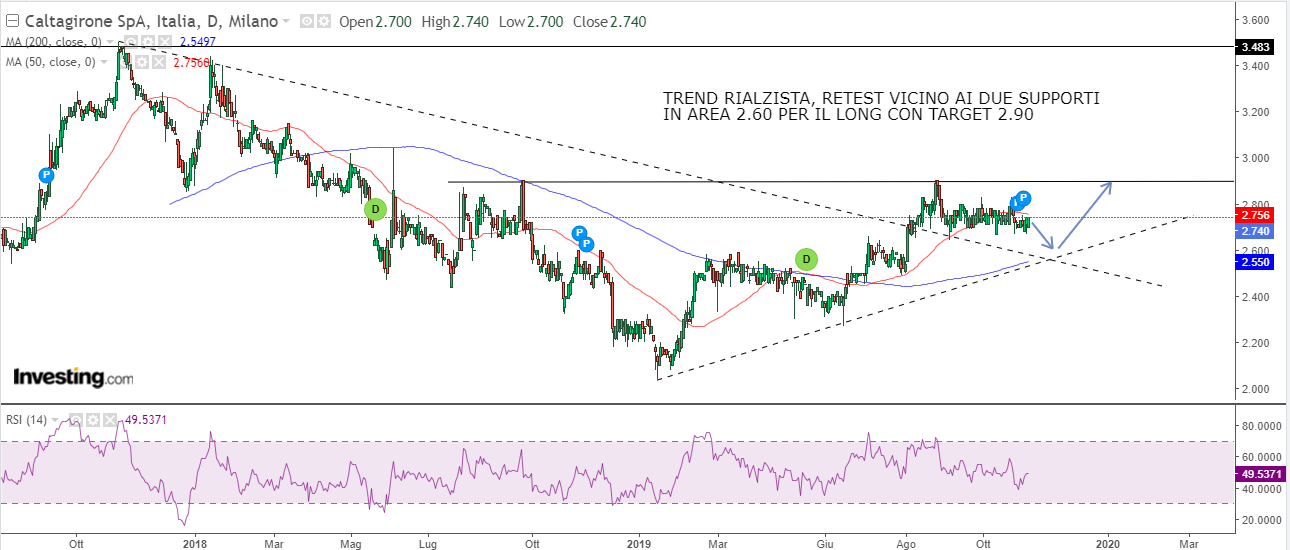
Task: Click the purple RSI value 49.5371 in legend
Action: pyautogui.click(x=144, y=420)
